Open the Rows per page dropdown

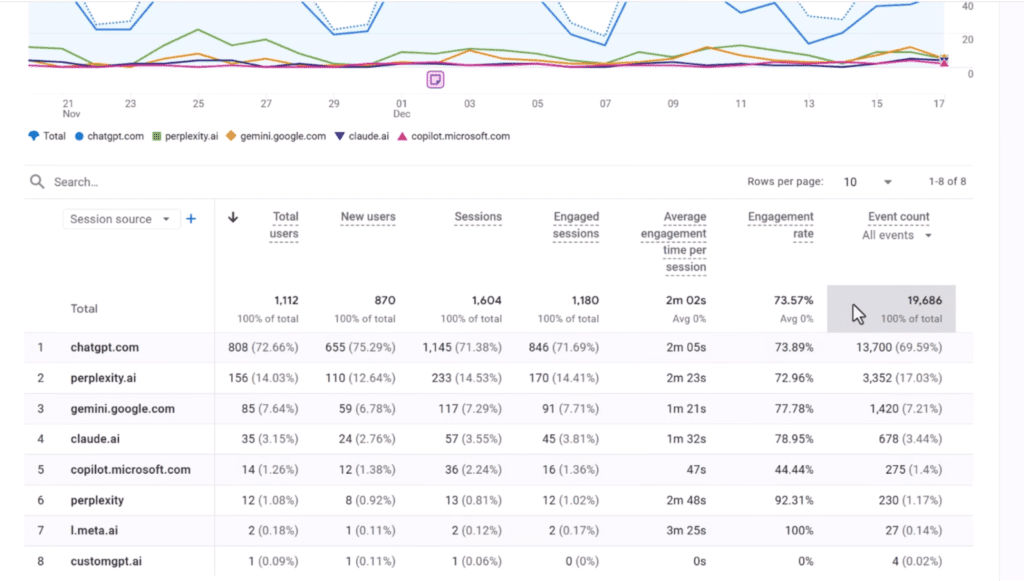click(x=866, y=182)
